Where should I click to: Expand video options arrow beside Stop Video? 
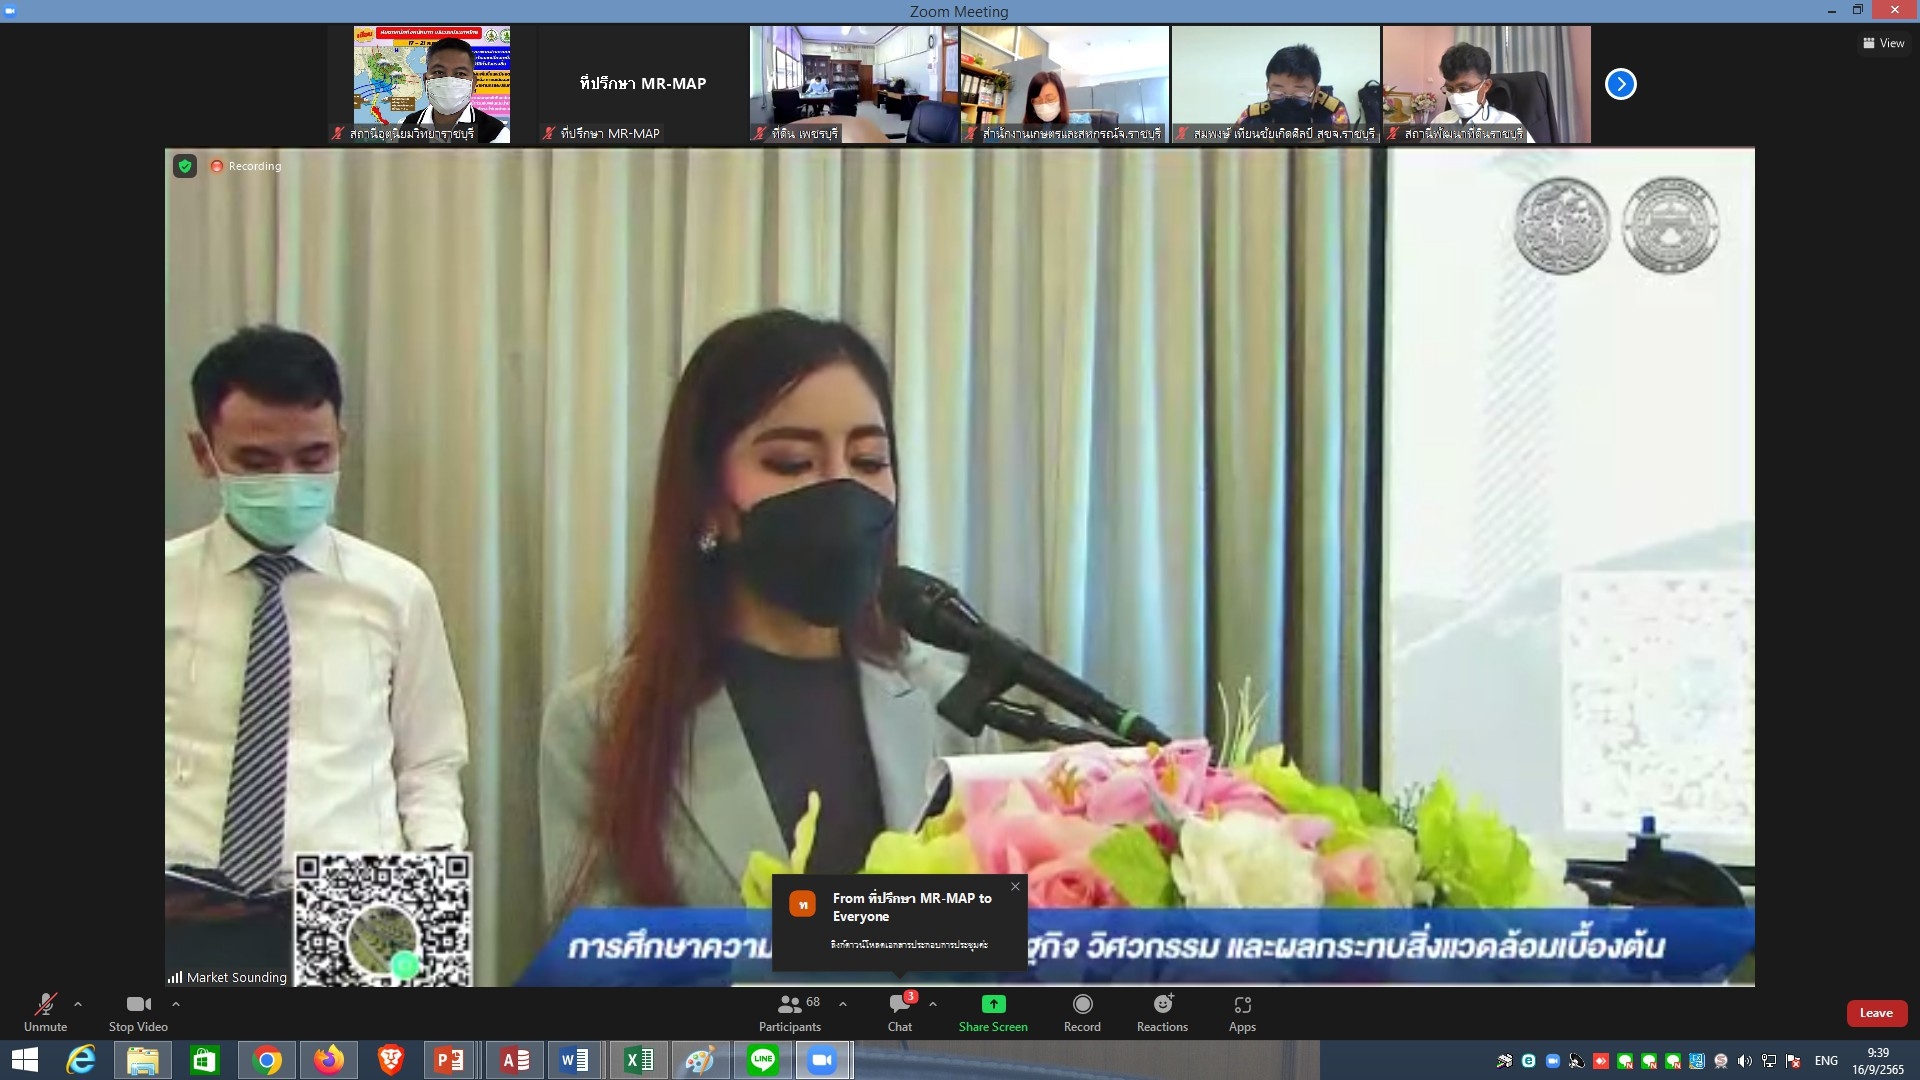(176, 1004)
